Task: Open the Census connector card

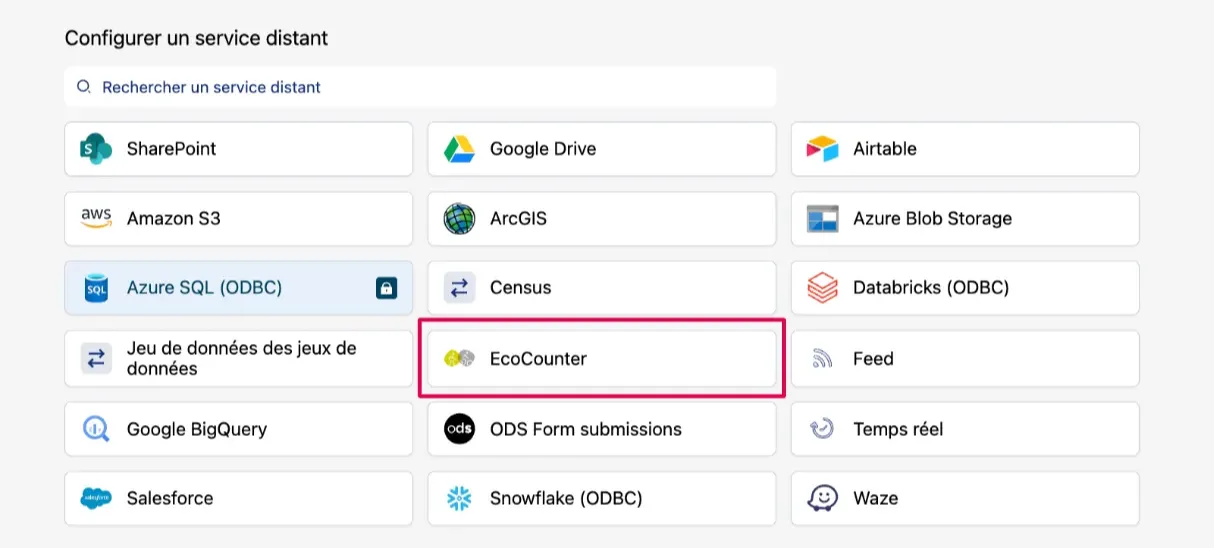Action: (x=602, y=288)
